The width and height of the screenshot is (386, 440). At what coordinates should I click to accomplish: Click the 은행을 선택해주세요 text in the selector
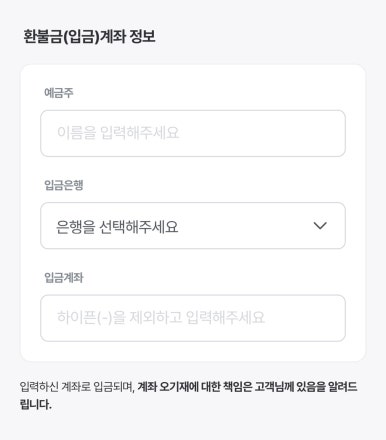(117, 227)
